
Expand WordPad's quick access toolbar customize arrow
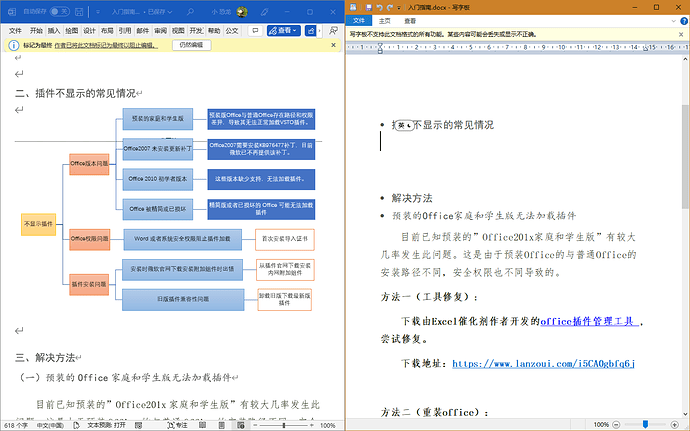(400, 7)
